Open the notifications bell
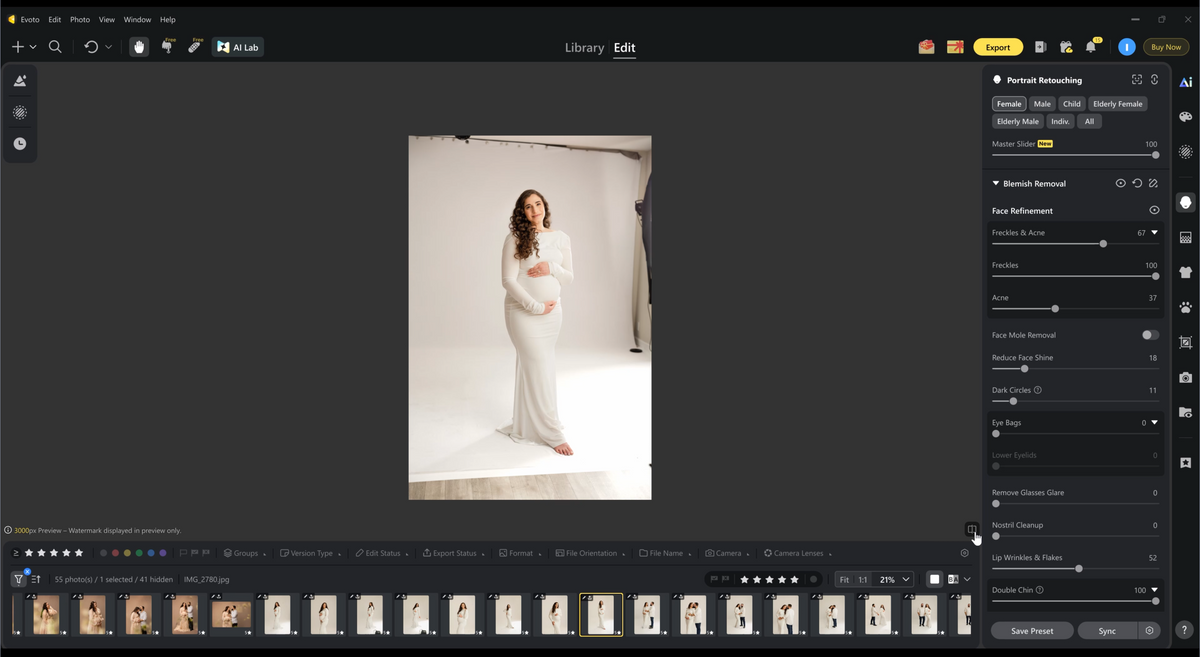1200x657 pixels. (1092, 47)
